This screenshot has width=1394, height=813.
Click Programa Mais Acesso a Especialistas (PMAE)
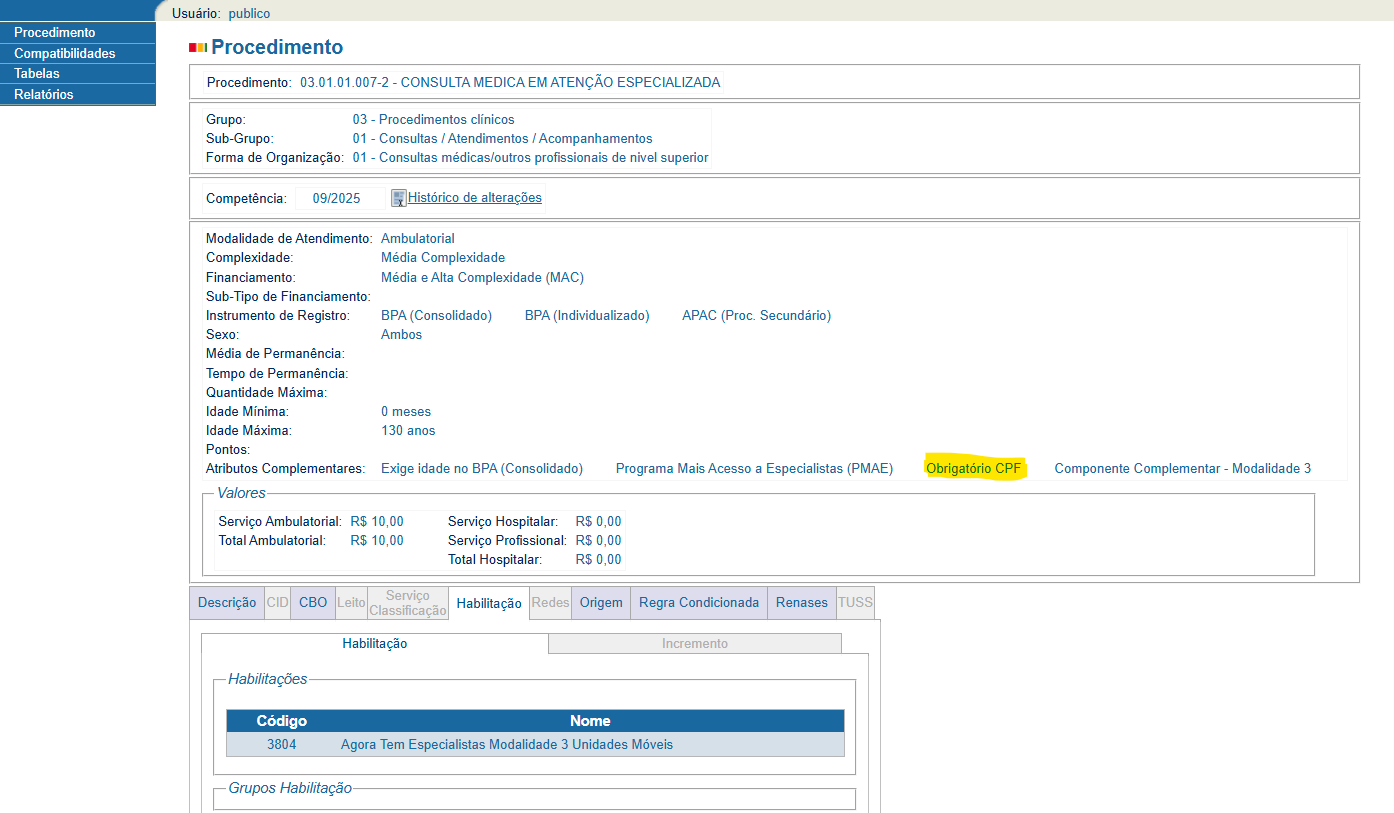754,469
